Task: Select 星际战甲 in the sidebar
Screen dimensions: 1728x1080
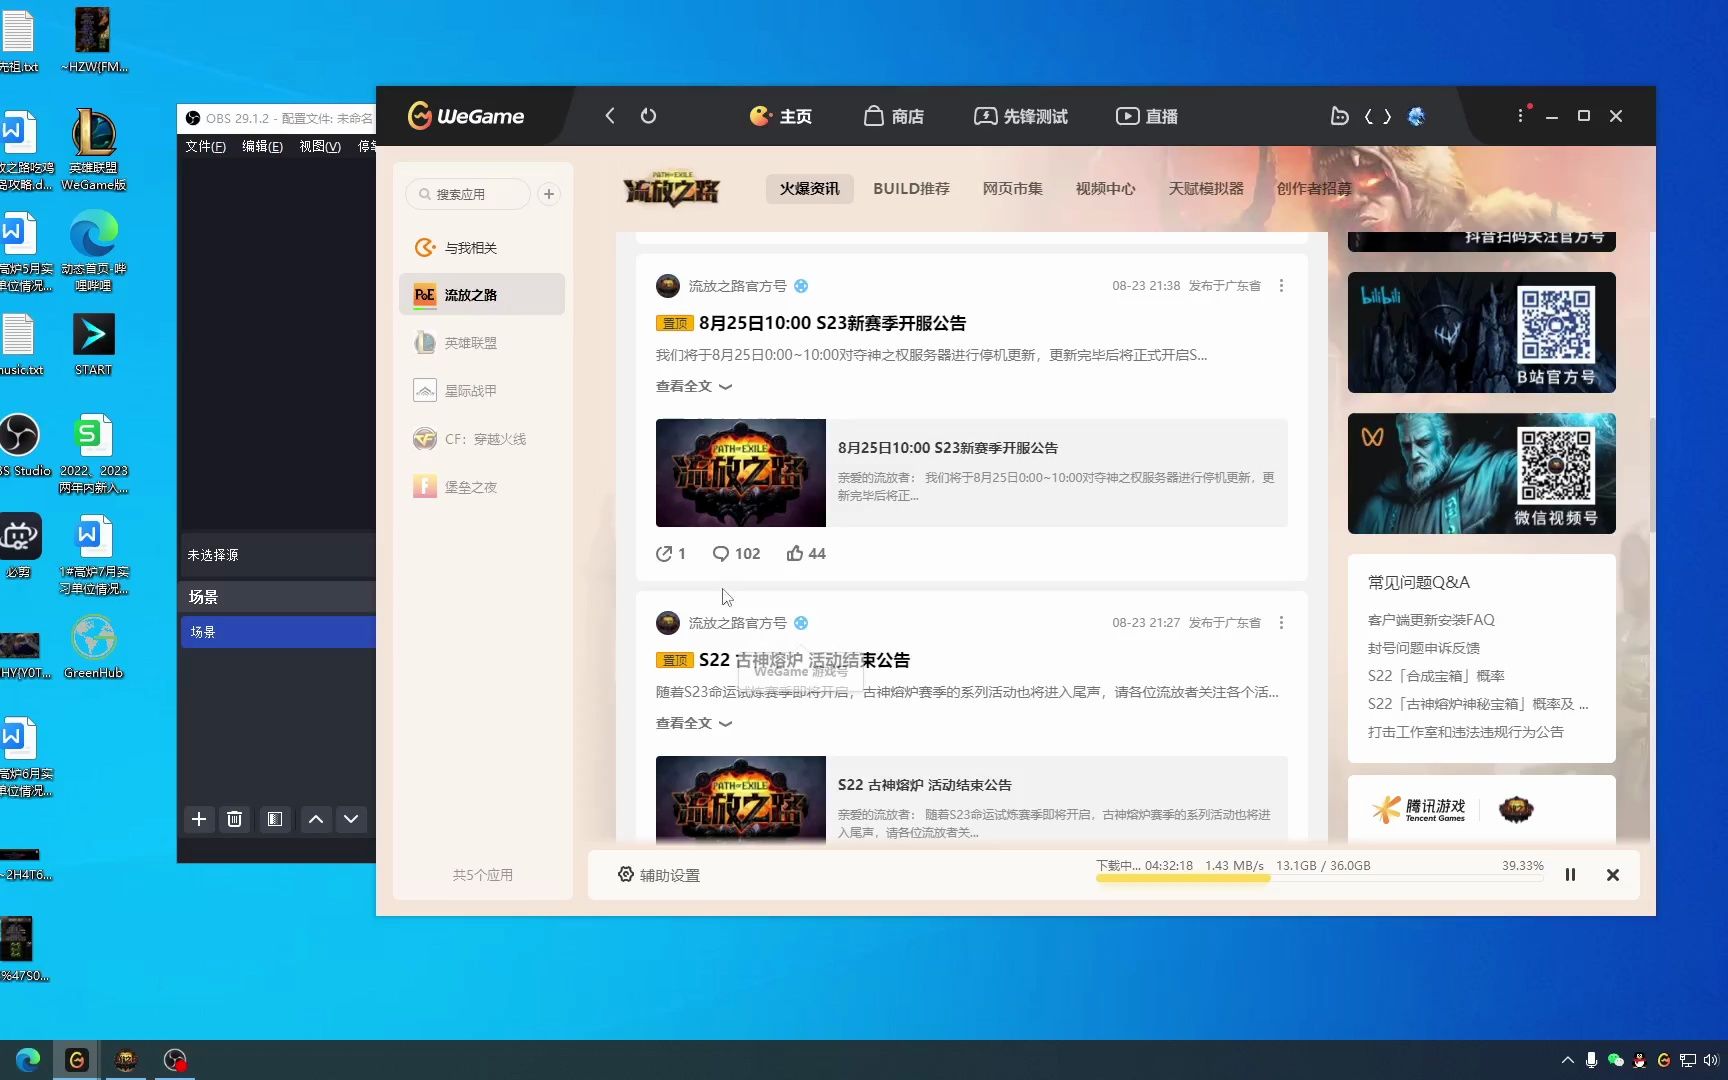Action: 481,391
